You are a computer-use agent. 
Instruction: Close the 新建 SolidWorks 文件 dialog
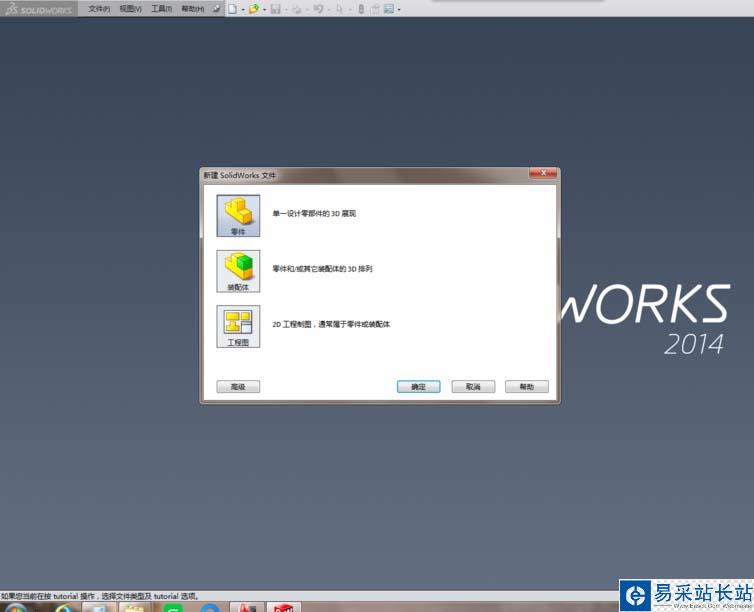(x=543, y=173)
